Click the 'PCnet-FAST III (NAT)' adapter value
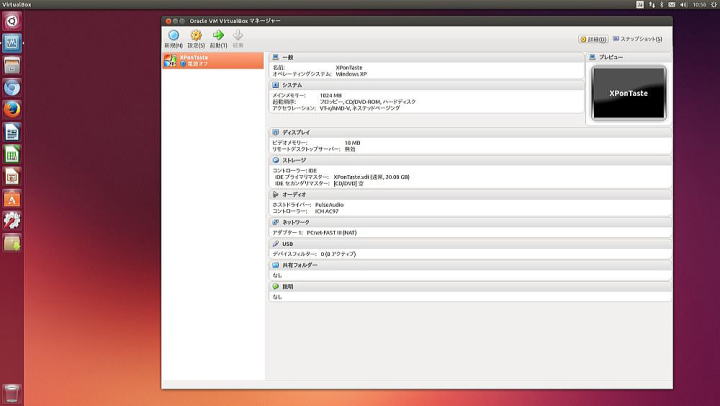 click(x=332, y=233)
